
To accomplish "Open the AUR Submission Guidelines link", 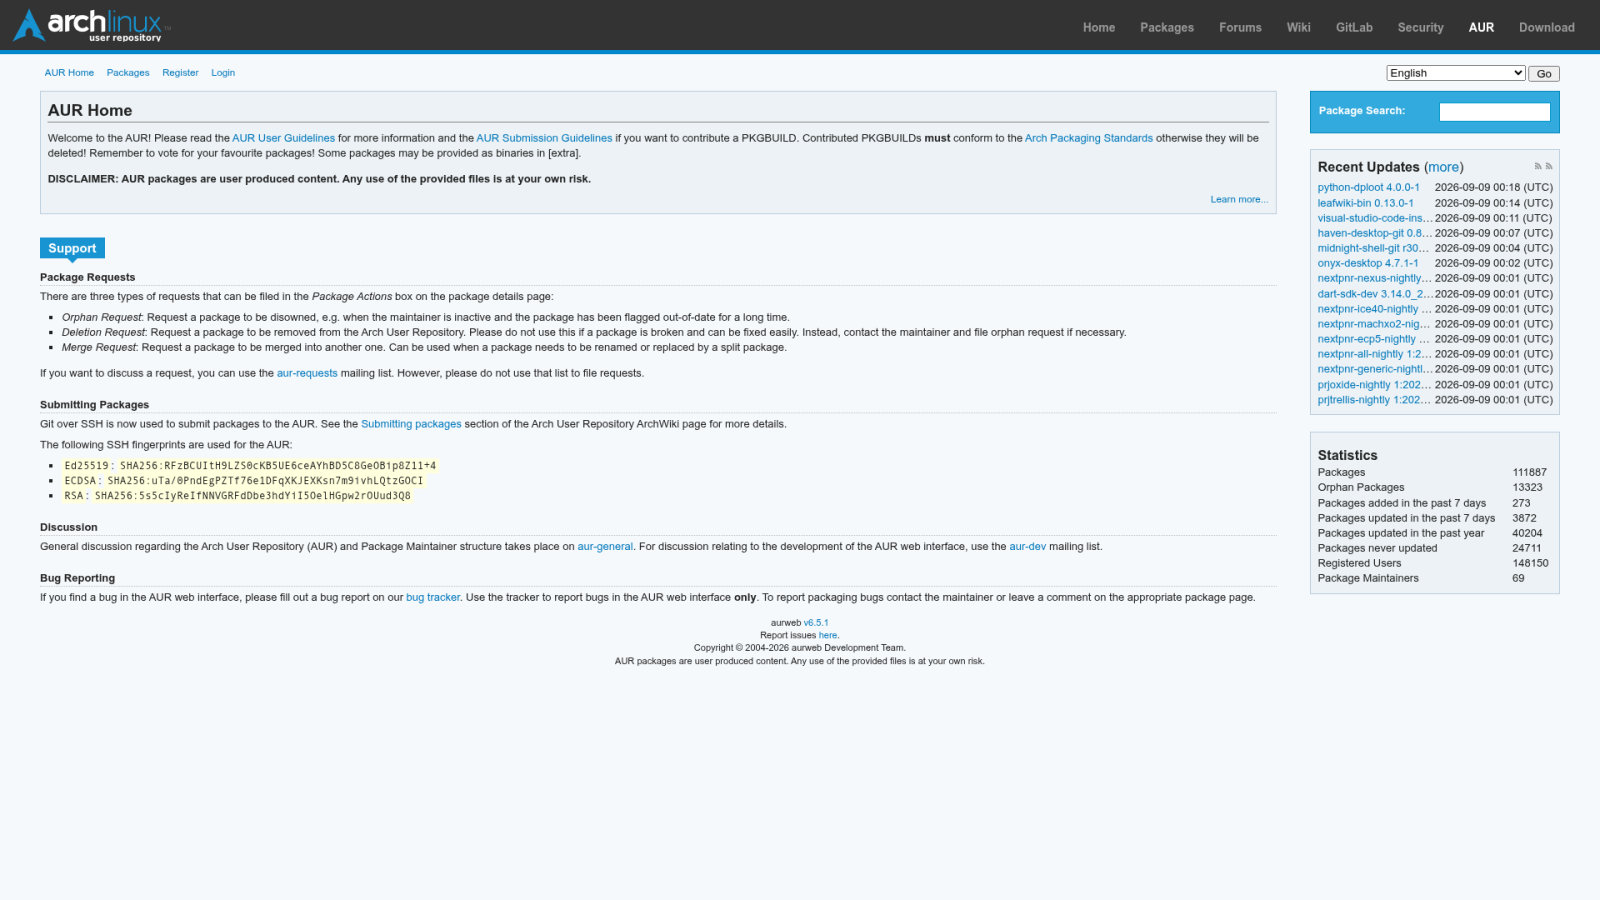I will (544, 138).
